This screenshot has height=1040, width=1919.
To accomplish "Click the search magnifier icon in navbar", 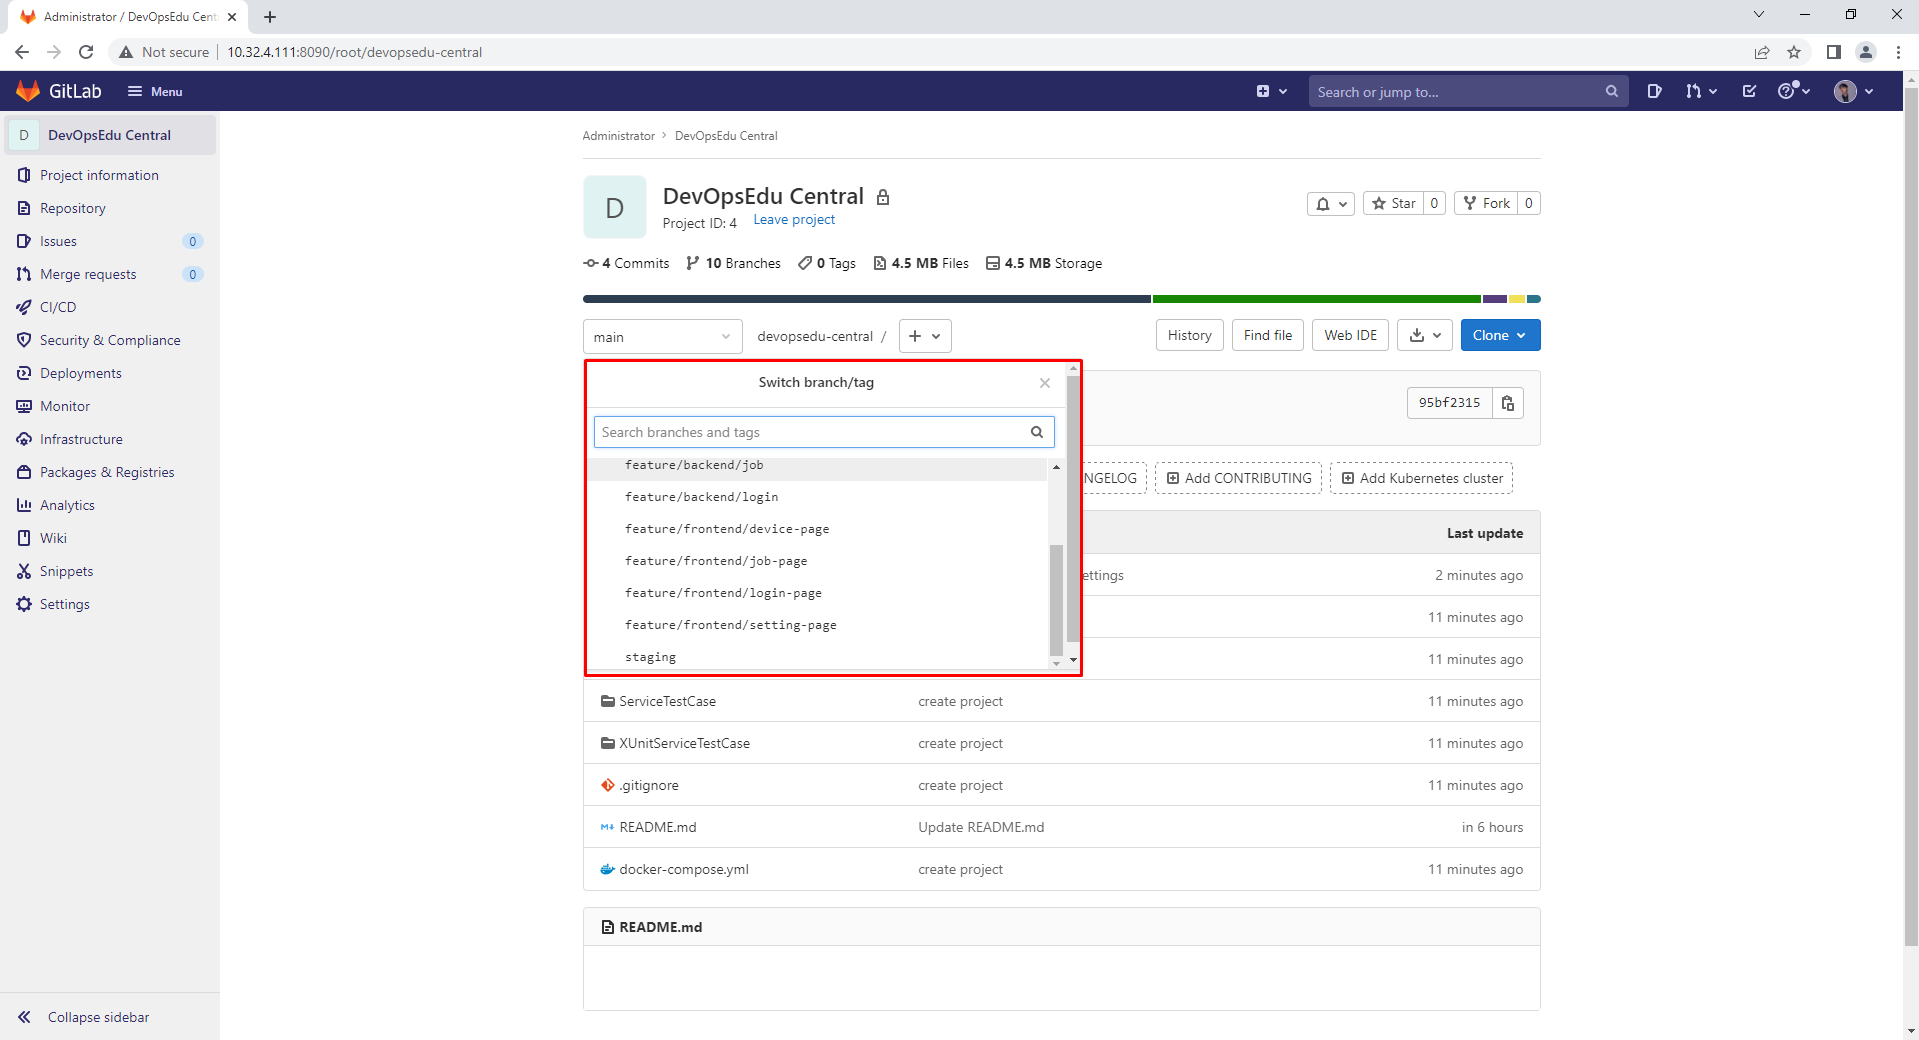I will [x=1611, y=91].
